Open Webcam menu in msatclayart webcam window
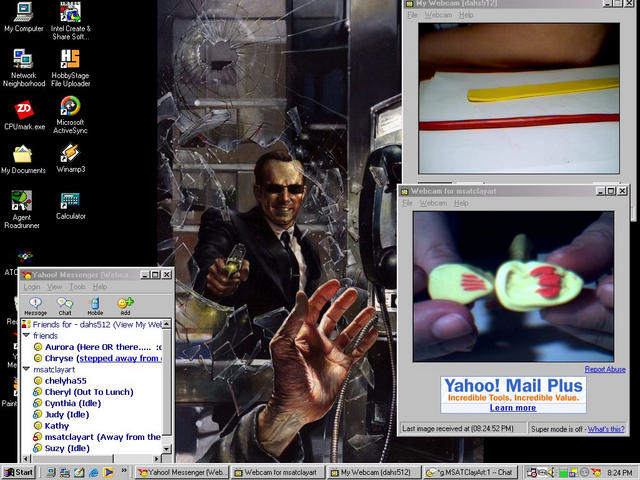The height and width of the screenshot is (480, 640). (433, 203)
